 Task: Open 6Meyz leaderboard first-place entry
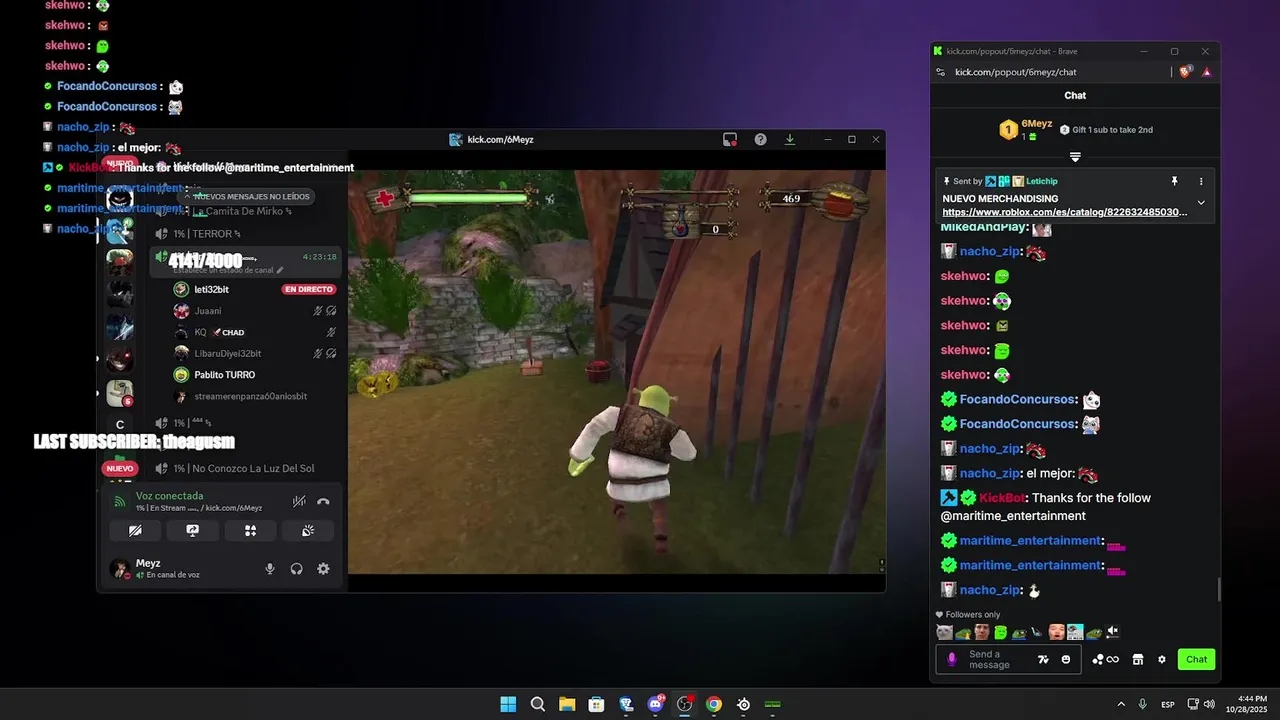(1026, 129)
